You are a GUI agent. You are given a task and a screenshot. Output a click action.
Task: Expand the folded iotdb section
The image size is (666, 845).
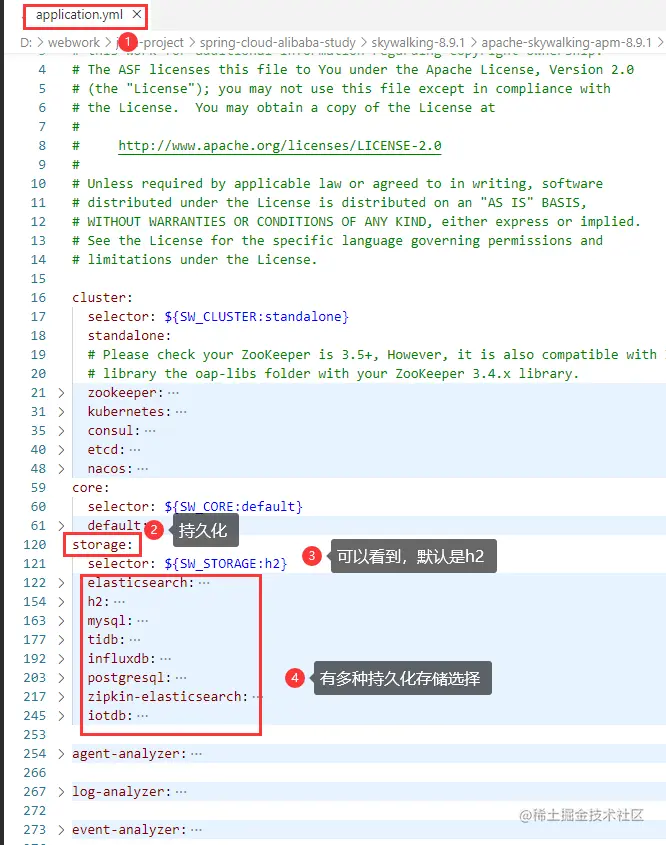coord(61,716)
